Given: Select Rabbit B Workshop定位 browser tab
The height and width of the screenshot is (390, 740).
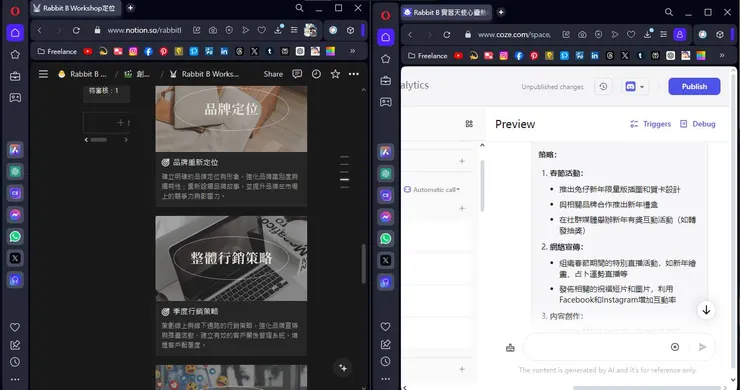Looking at the screenshot, I should 75,8.
